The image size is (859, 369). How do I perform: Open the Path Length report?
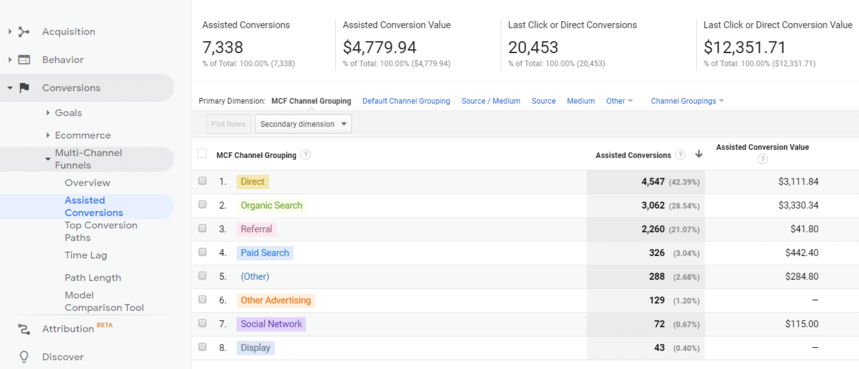(93, 278)
